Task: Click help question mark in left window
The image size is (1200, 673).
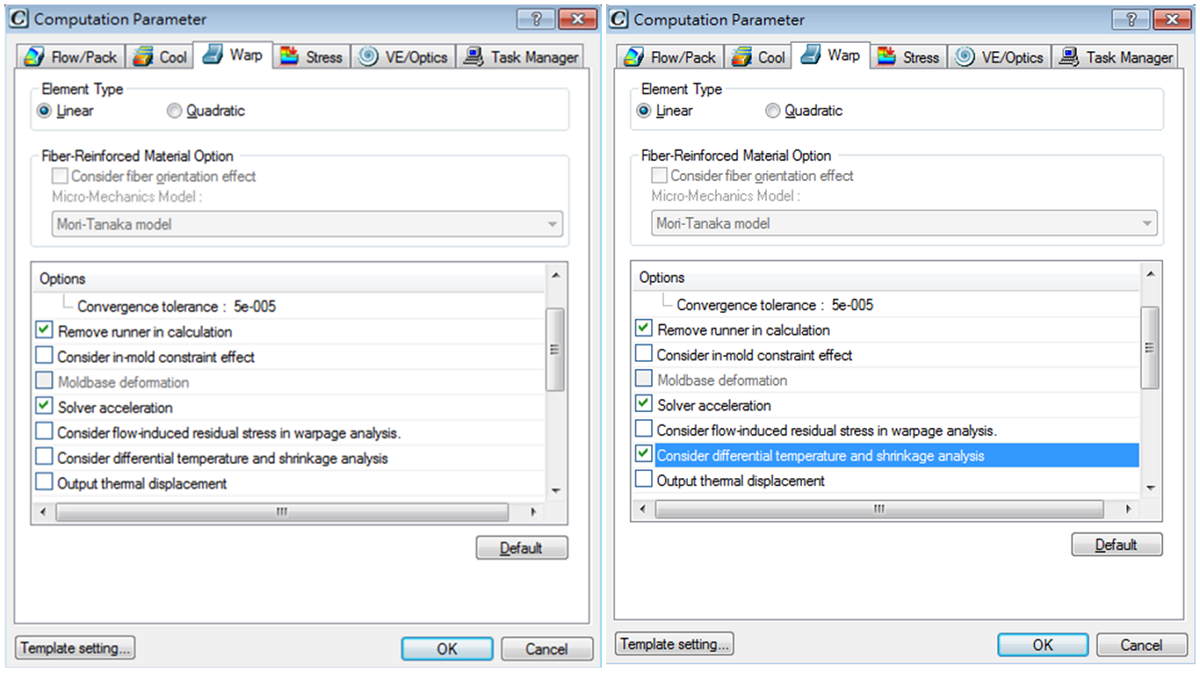Action: 535,19
